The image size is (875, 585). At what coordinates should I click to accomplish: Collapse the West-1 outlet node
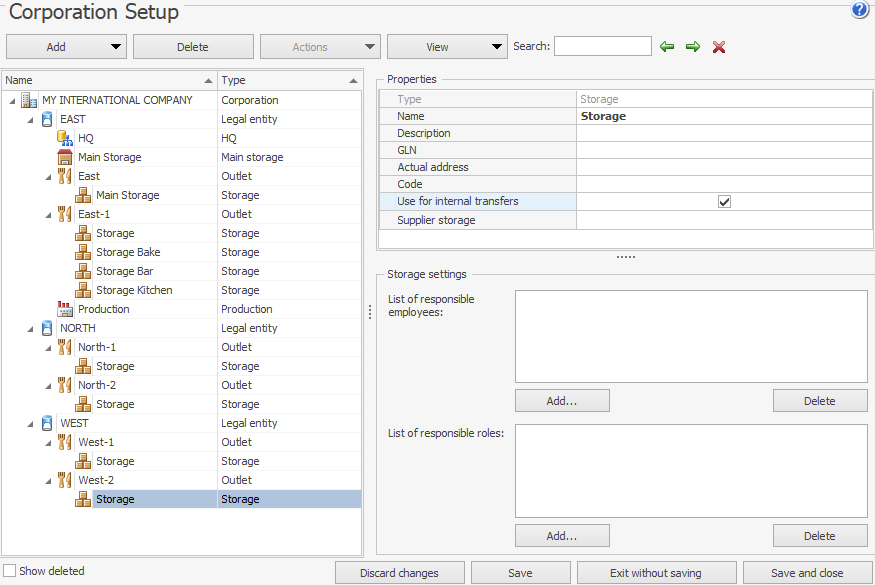48,442
